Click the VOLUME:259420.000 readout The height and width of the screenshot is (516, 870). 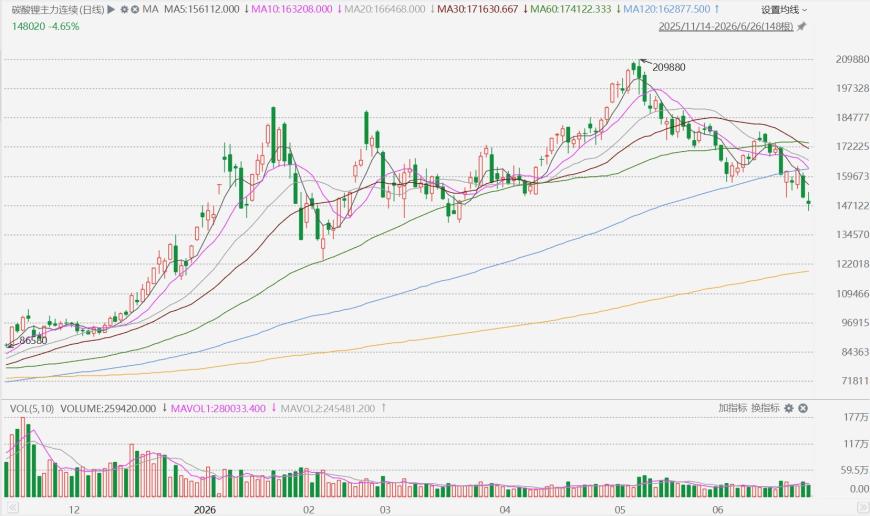tap(108, 408)
